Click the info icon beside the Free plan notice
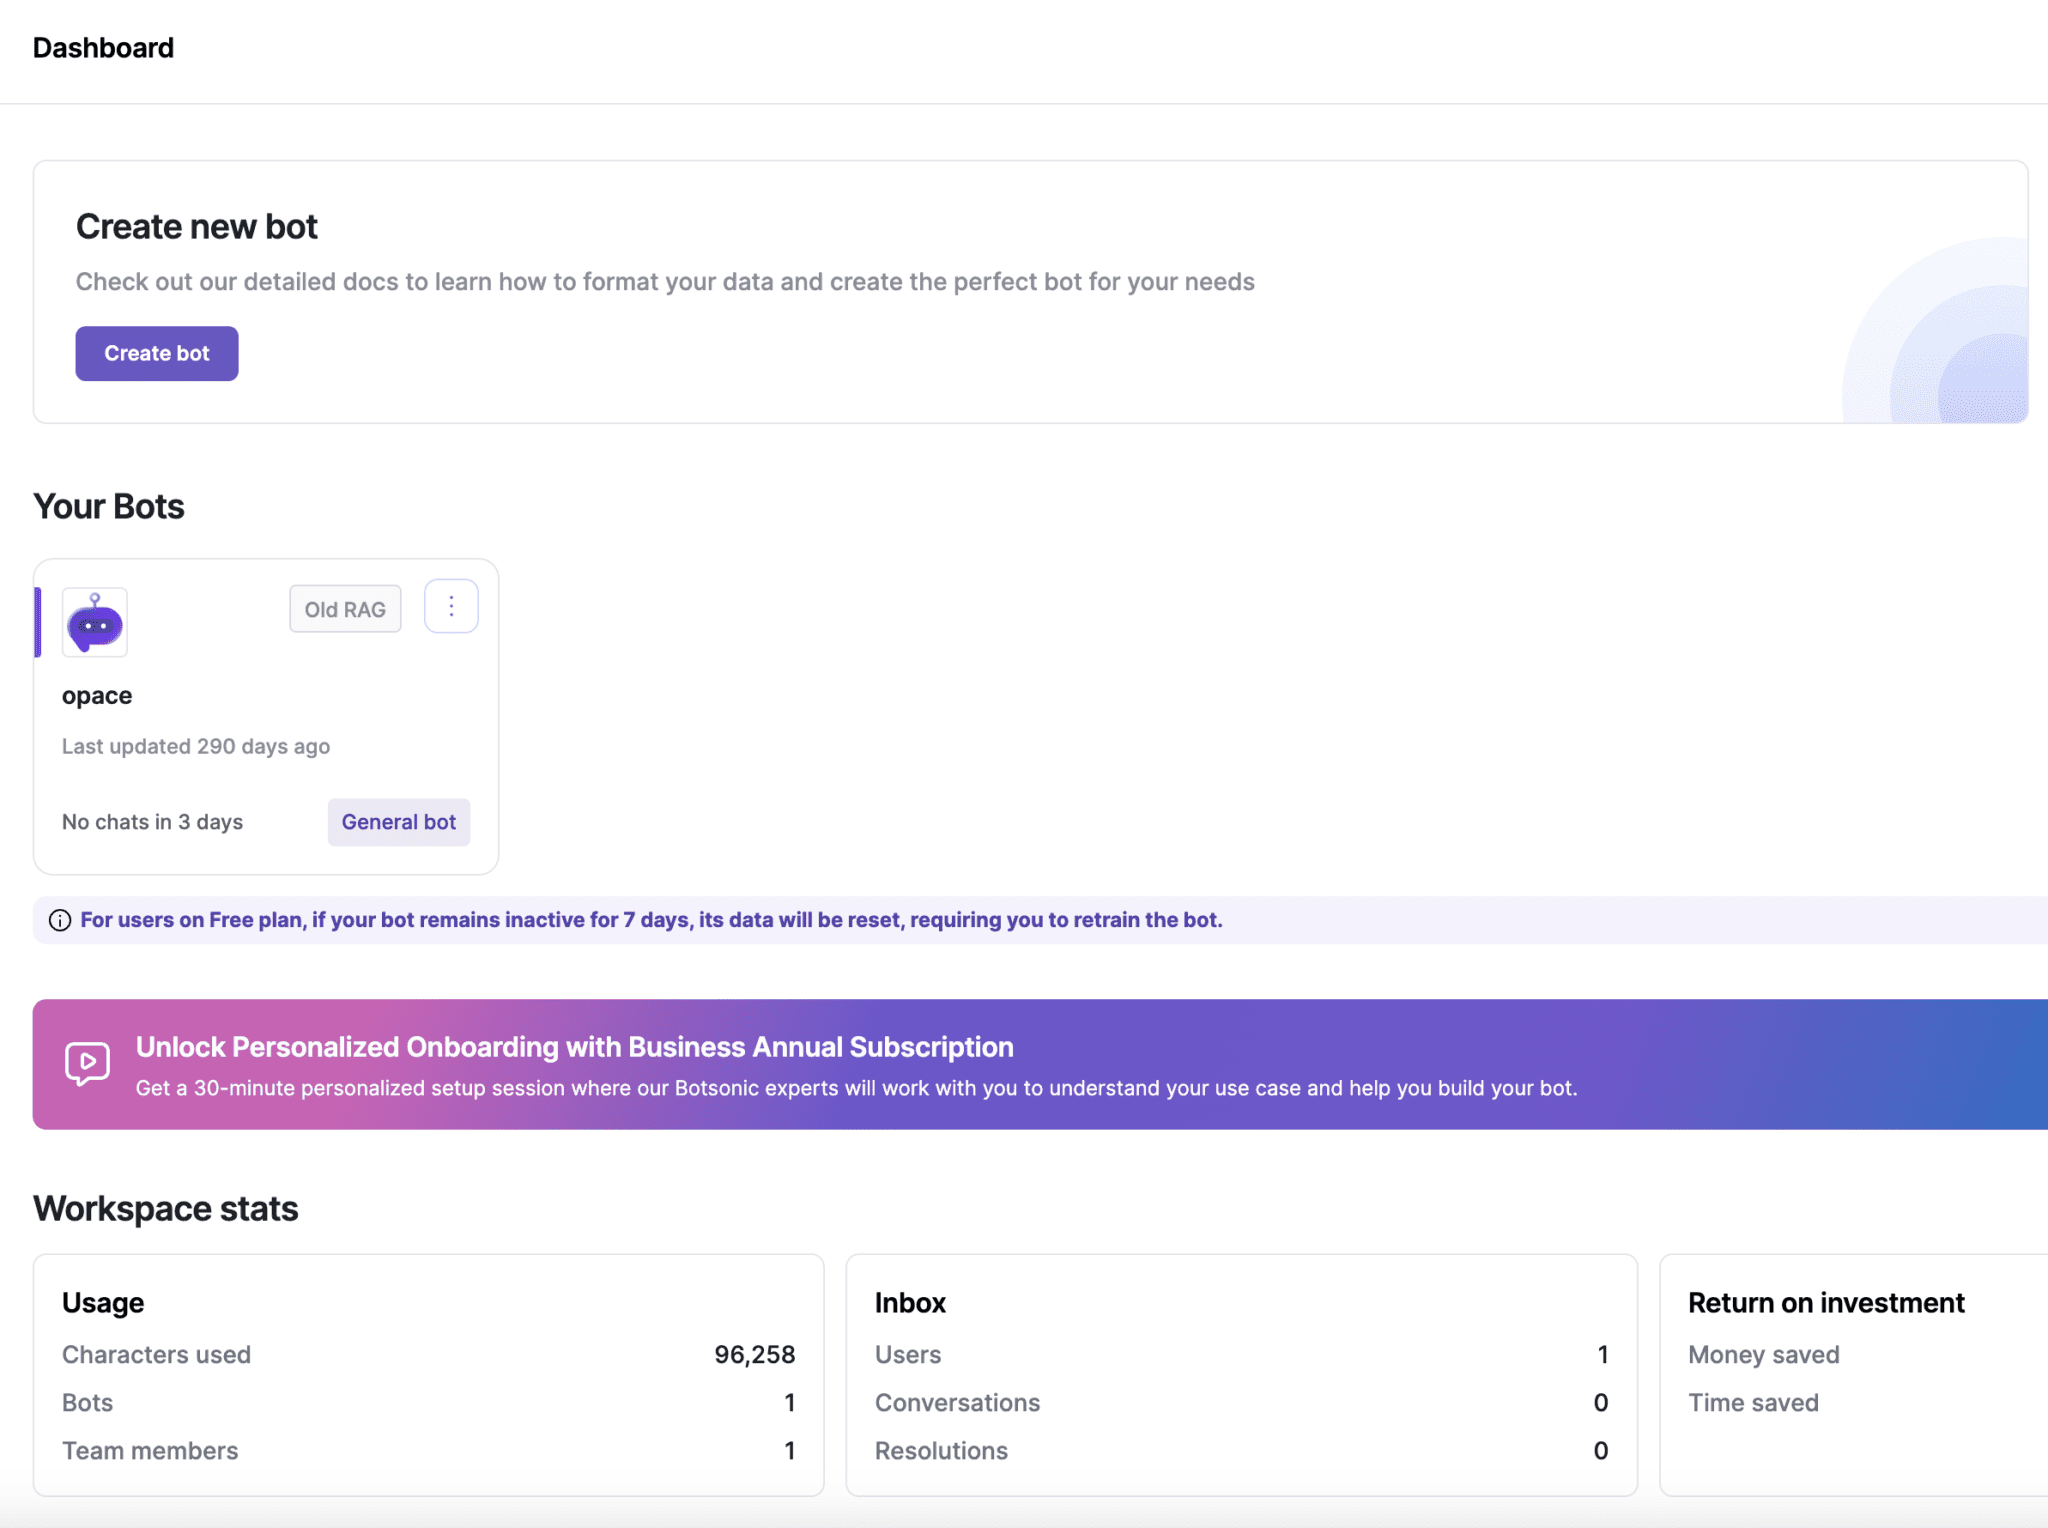Image resolution: width=2048 pixels, height=1528 pixels. [x=58, y=920]
